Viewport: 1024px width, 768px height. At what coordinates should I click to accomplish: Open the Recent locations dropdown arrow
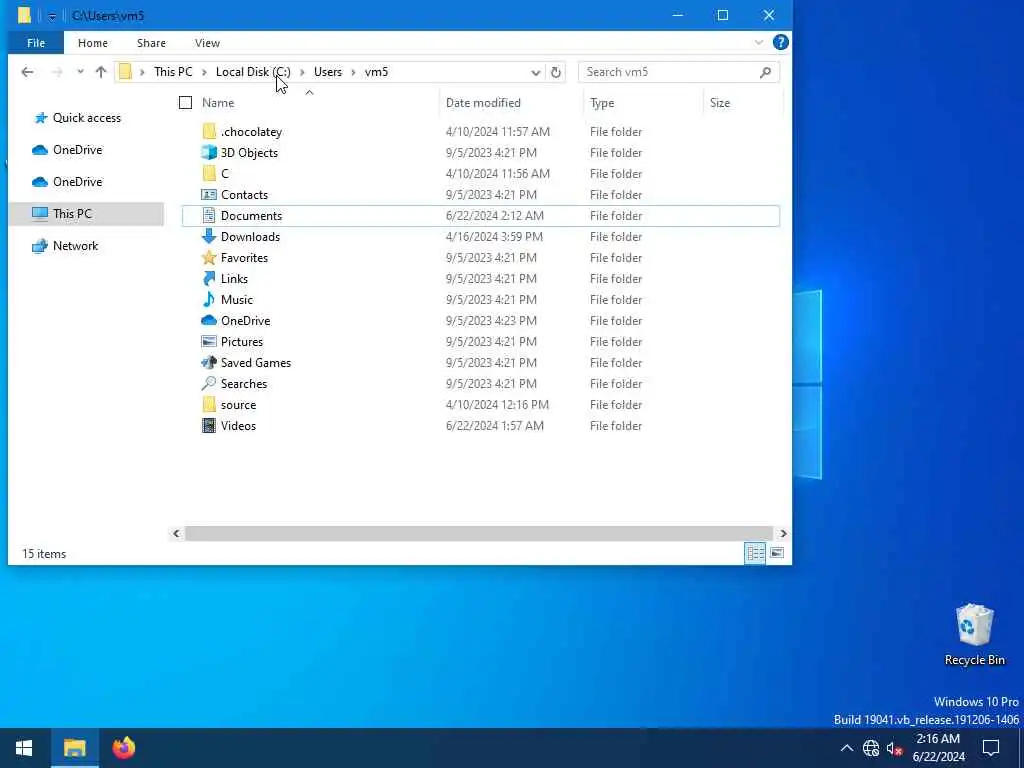80,72
